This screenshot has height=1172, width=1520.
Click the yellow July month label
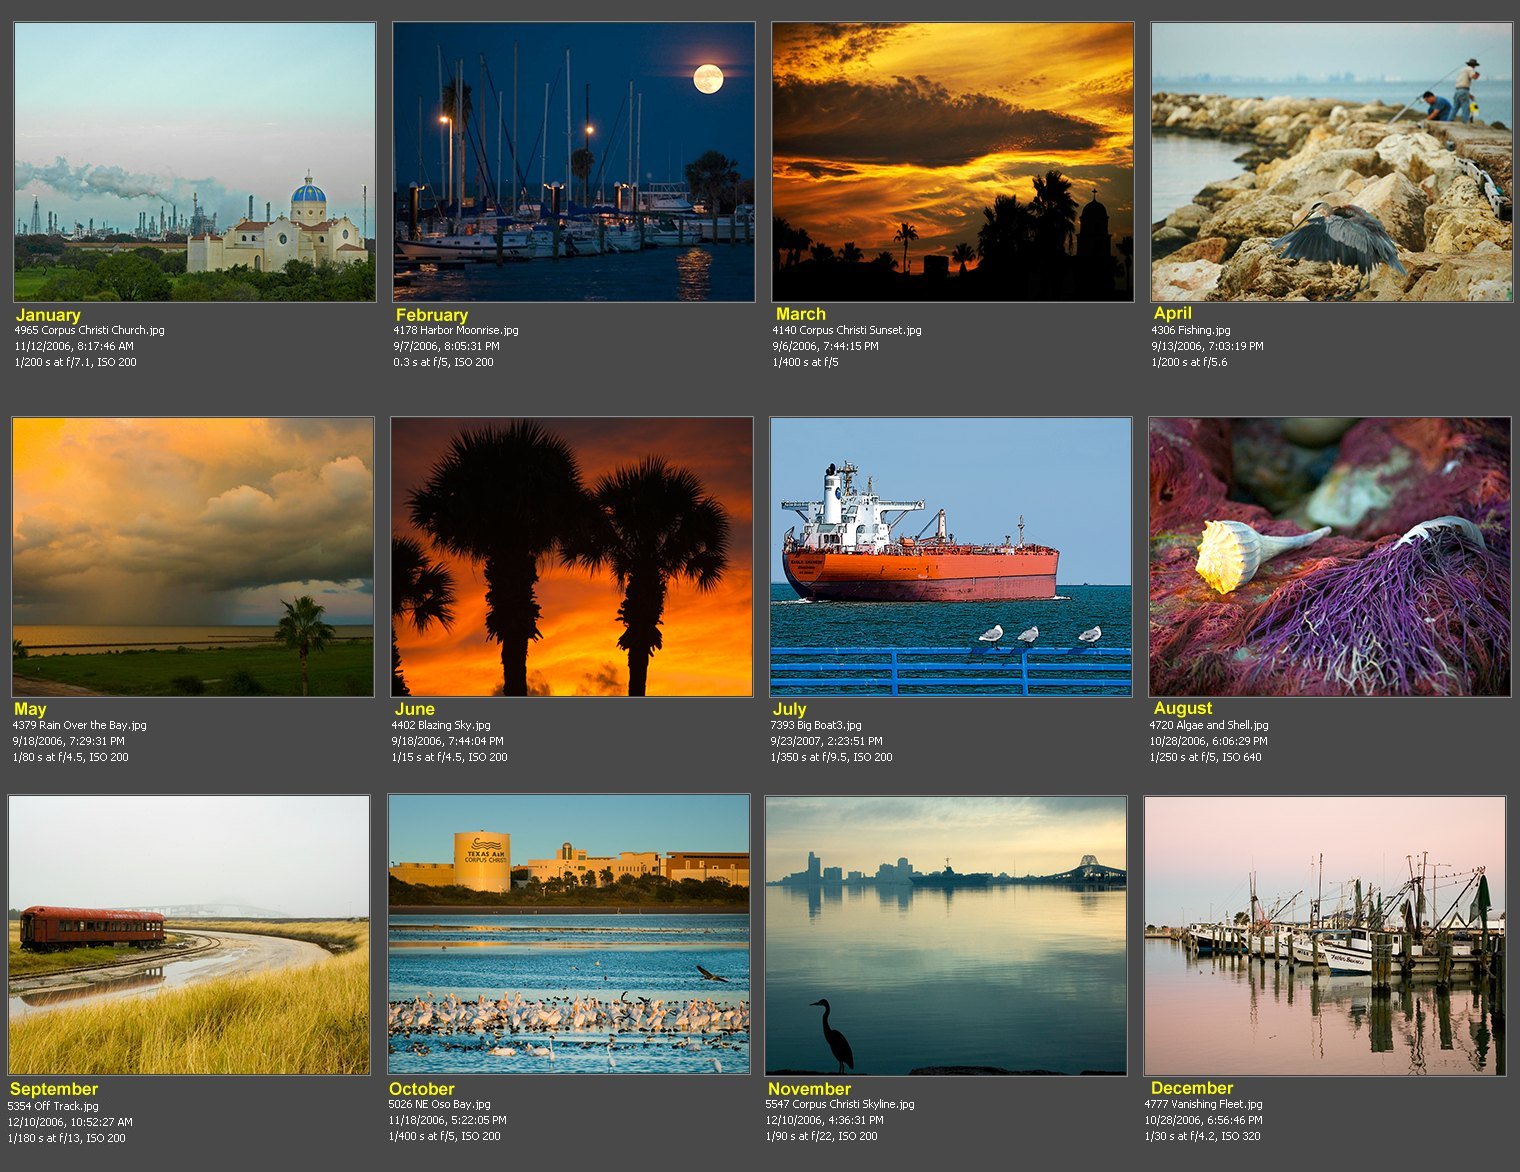[x=789, y=709]
